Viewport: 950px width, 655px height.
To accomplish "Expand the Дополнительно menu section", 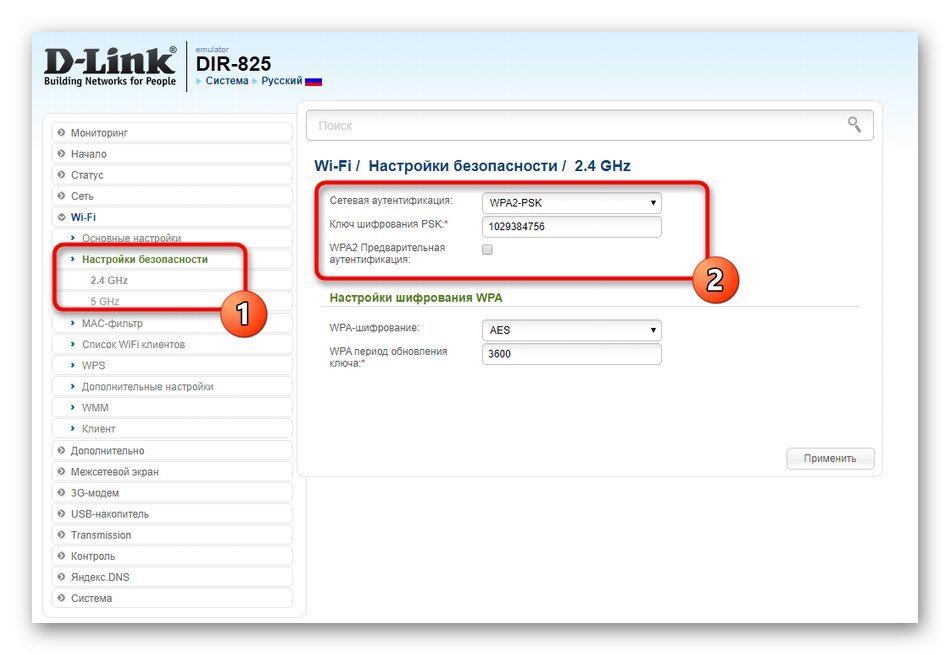I will coord(172,450).
